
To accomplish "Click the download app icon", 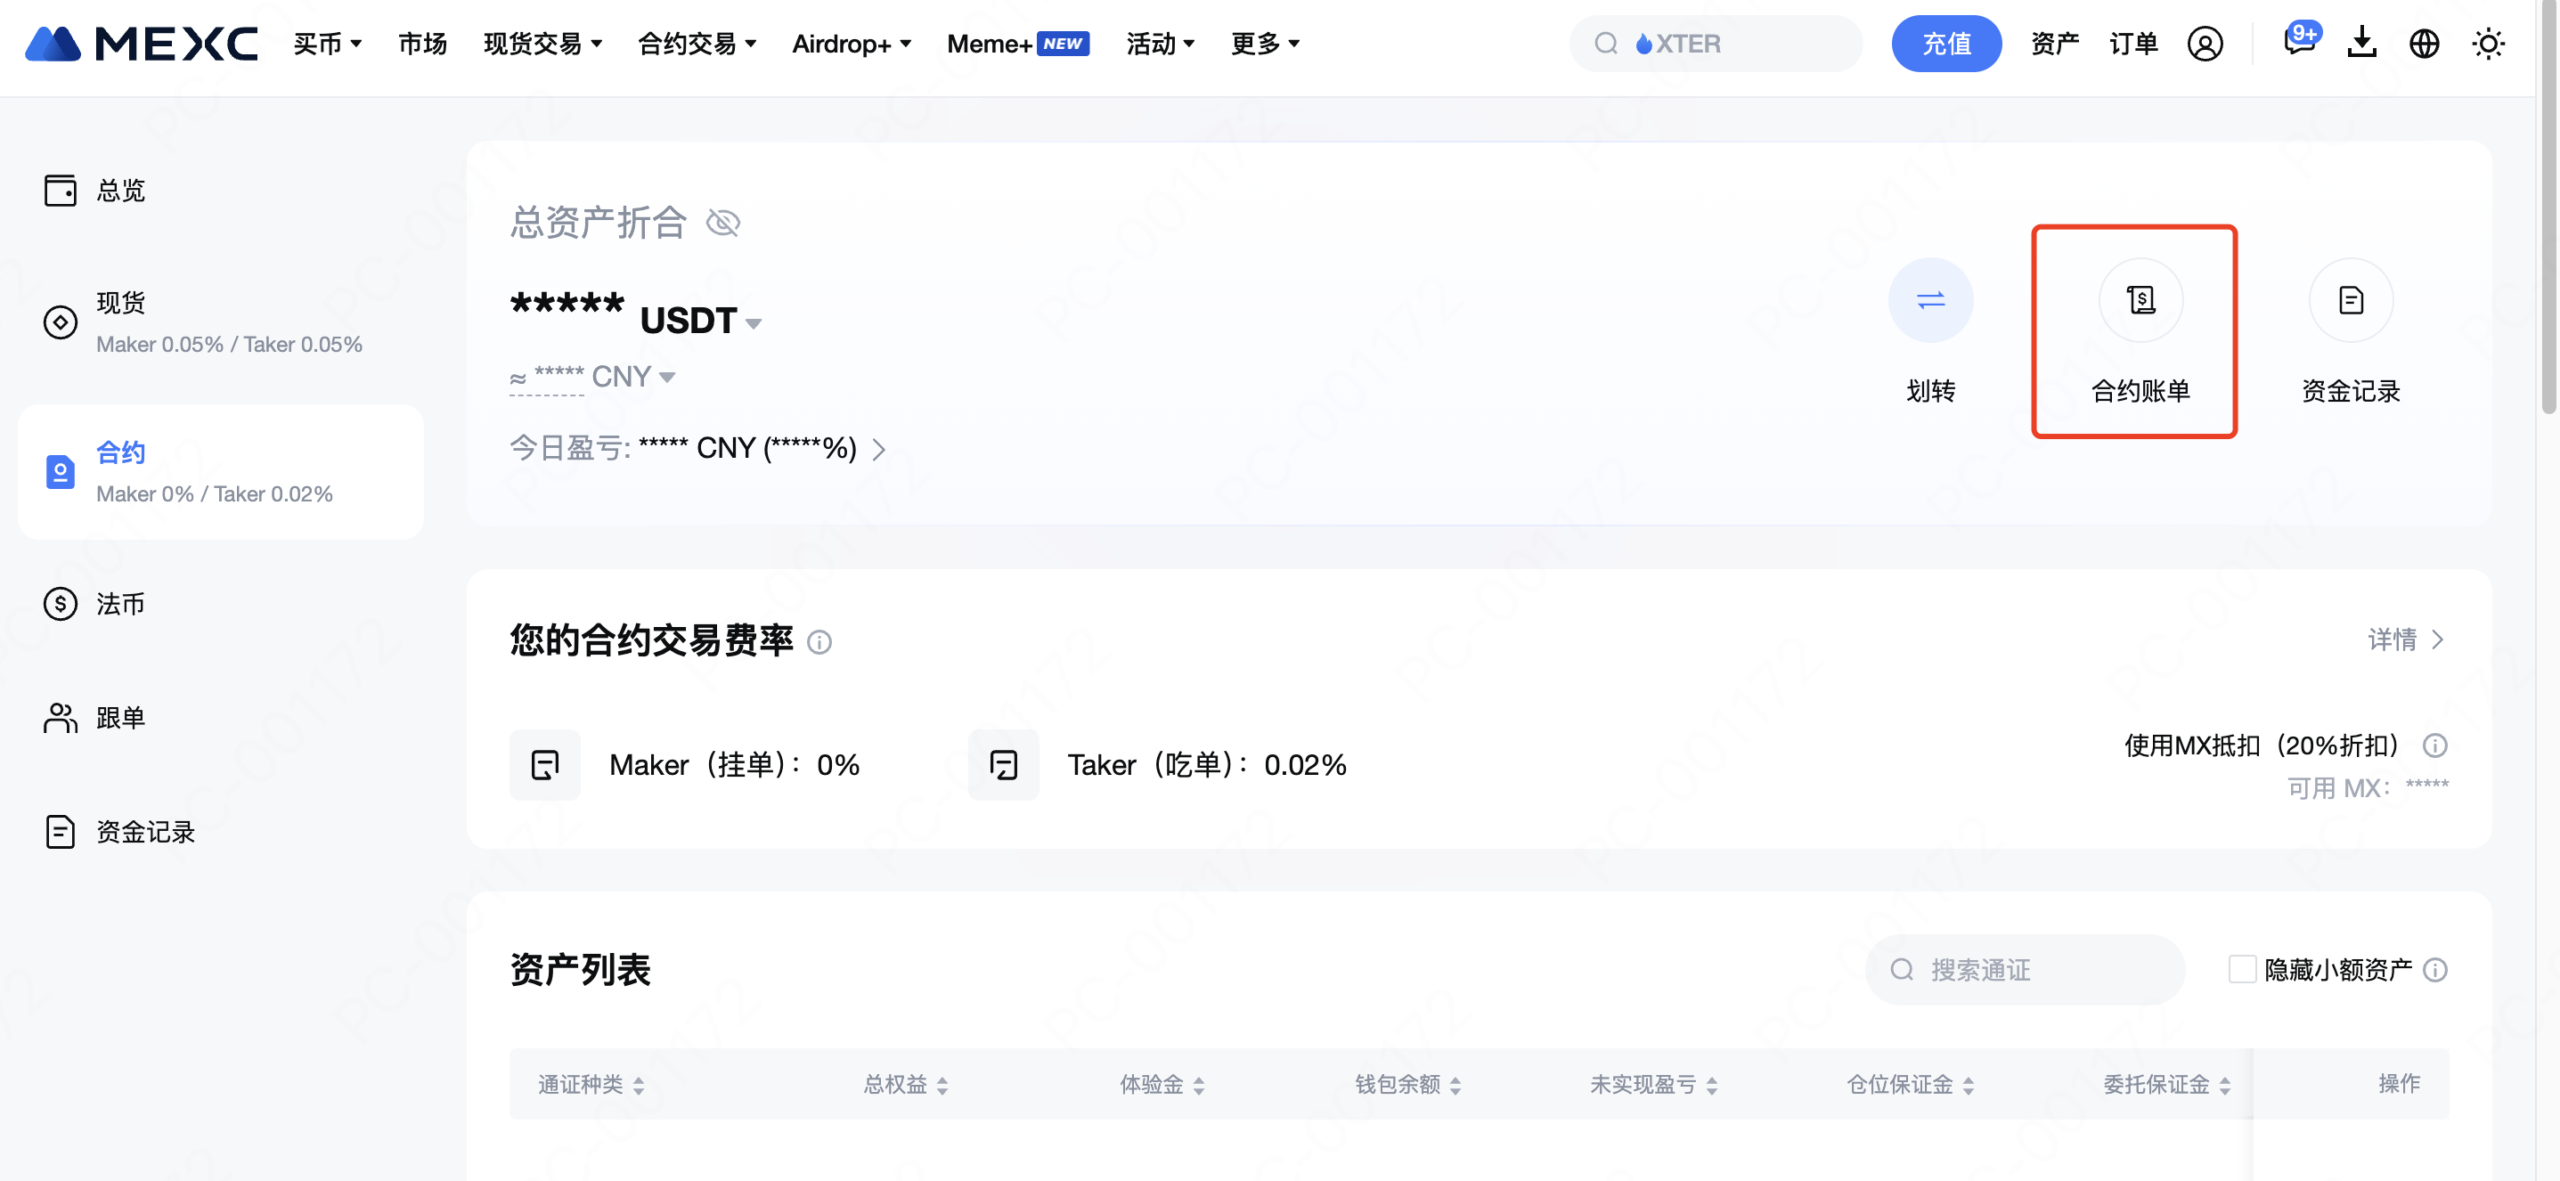I will click(2362, 43).
